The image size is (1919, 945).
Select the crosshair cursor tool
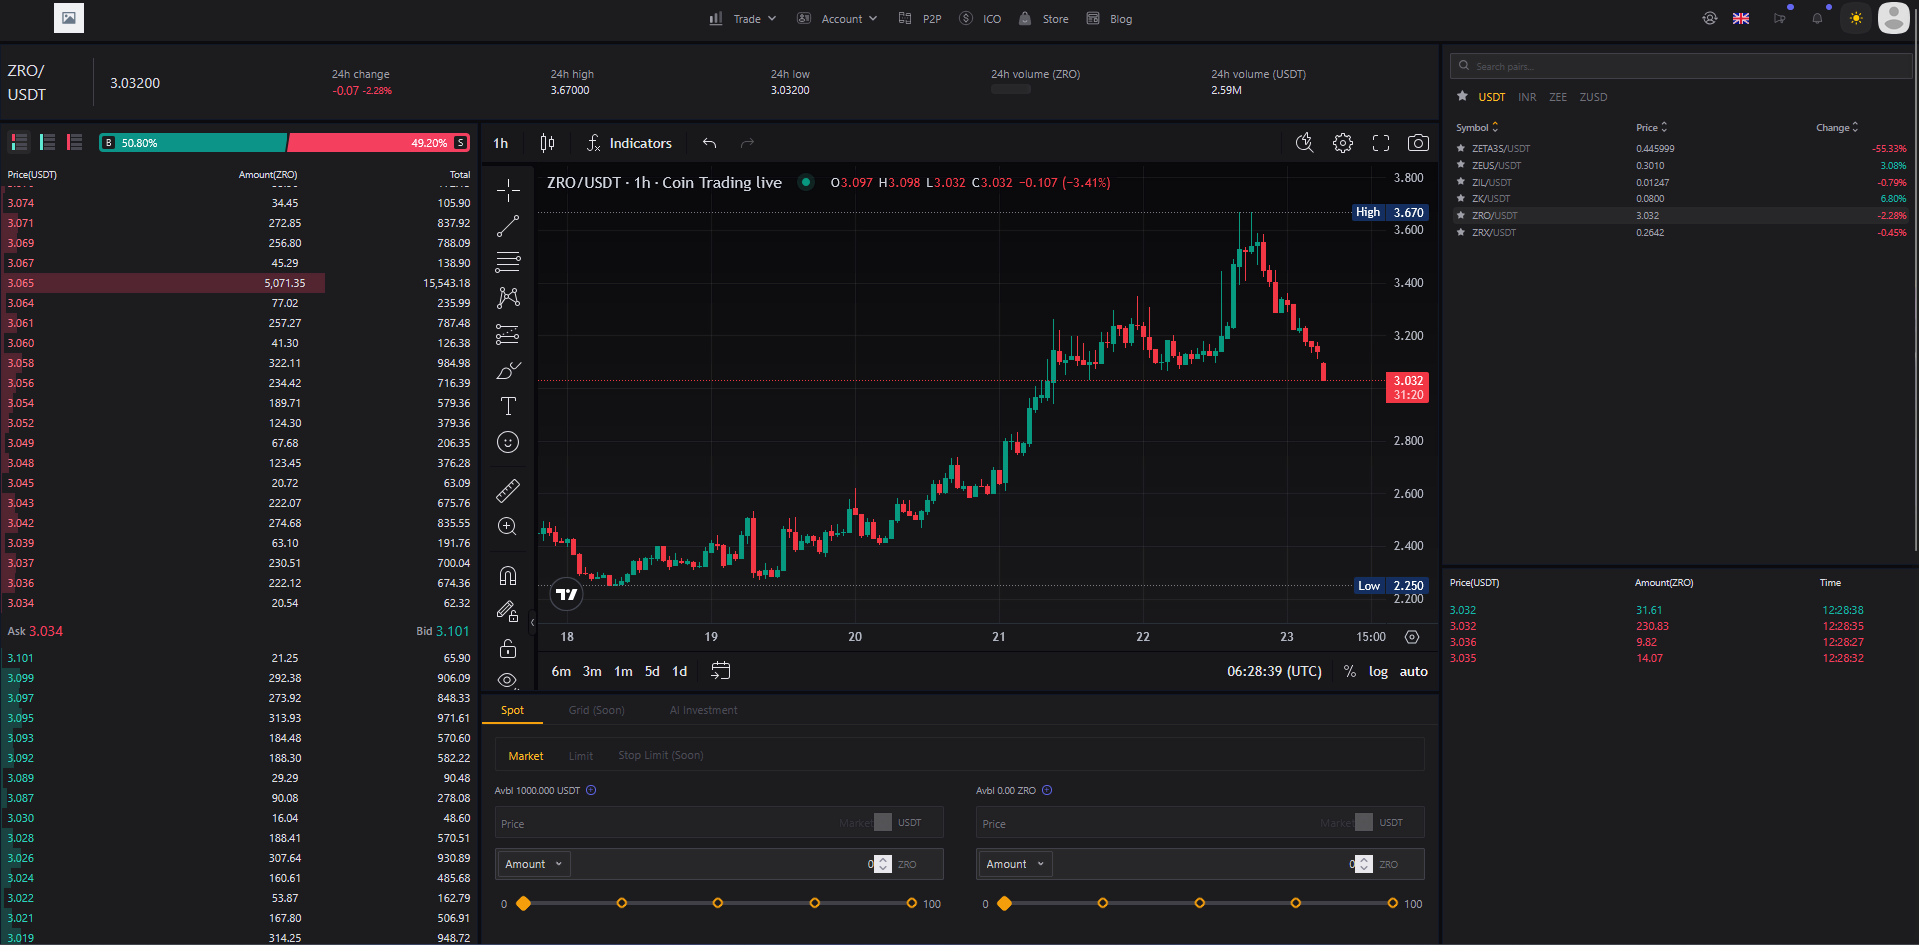pyautogui.click(x=508, y=190)
